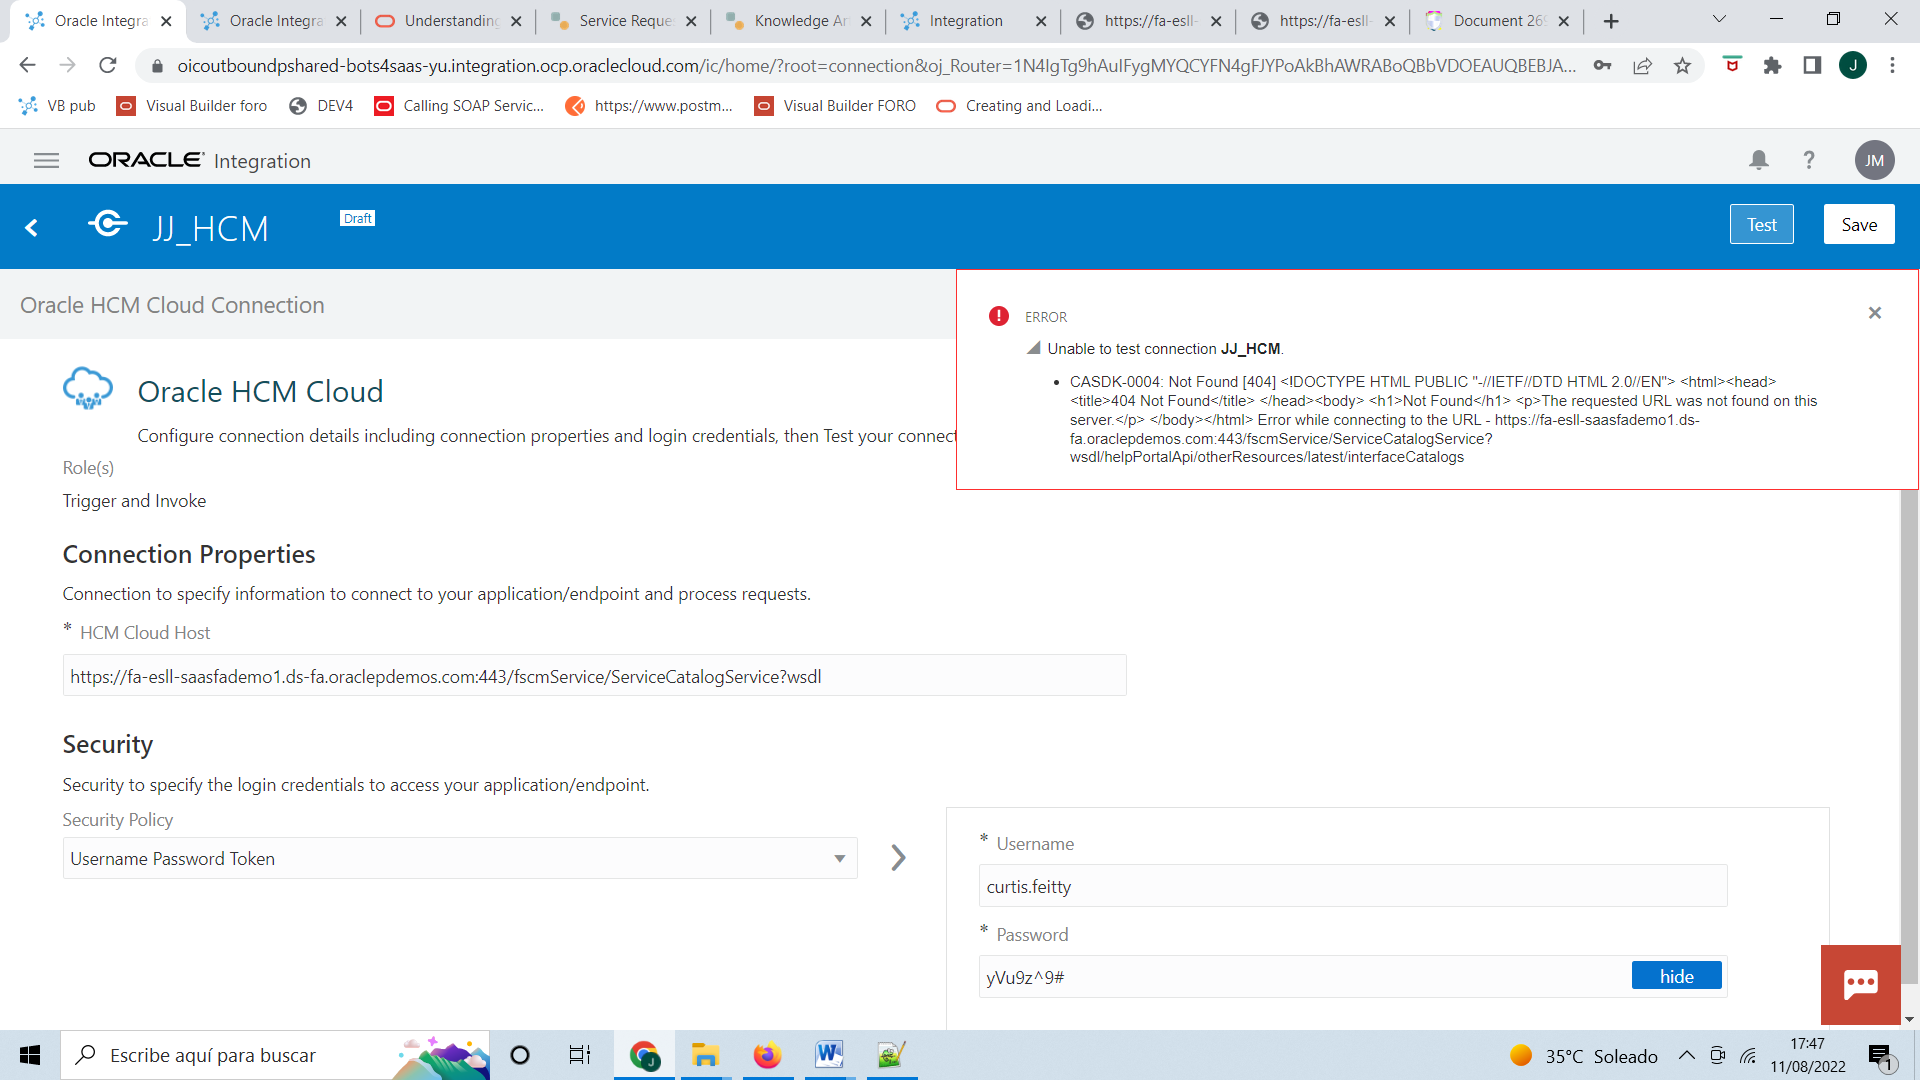
Task: Click into the HCM Cloud Host field
Action: tap(594, 676)
